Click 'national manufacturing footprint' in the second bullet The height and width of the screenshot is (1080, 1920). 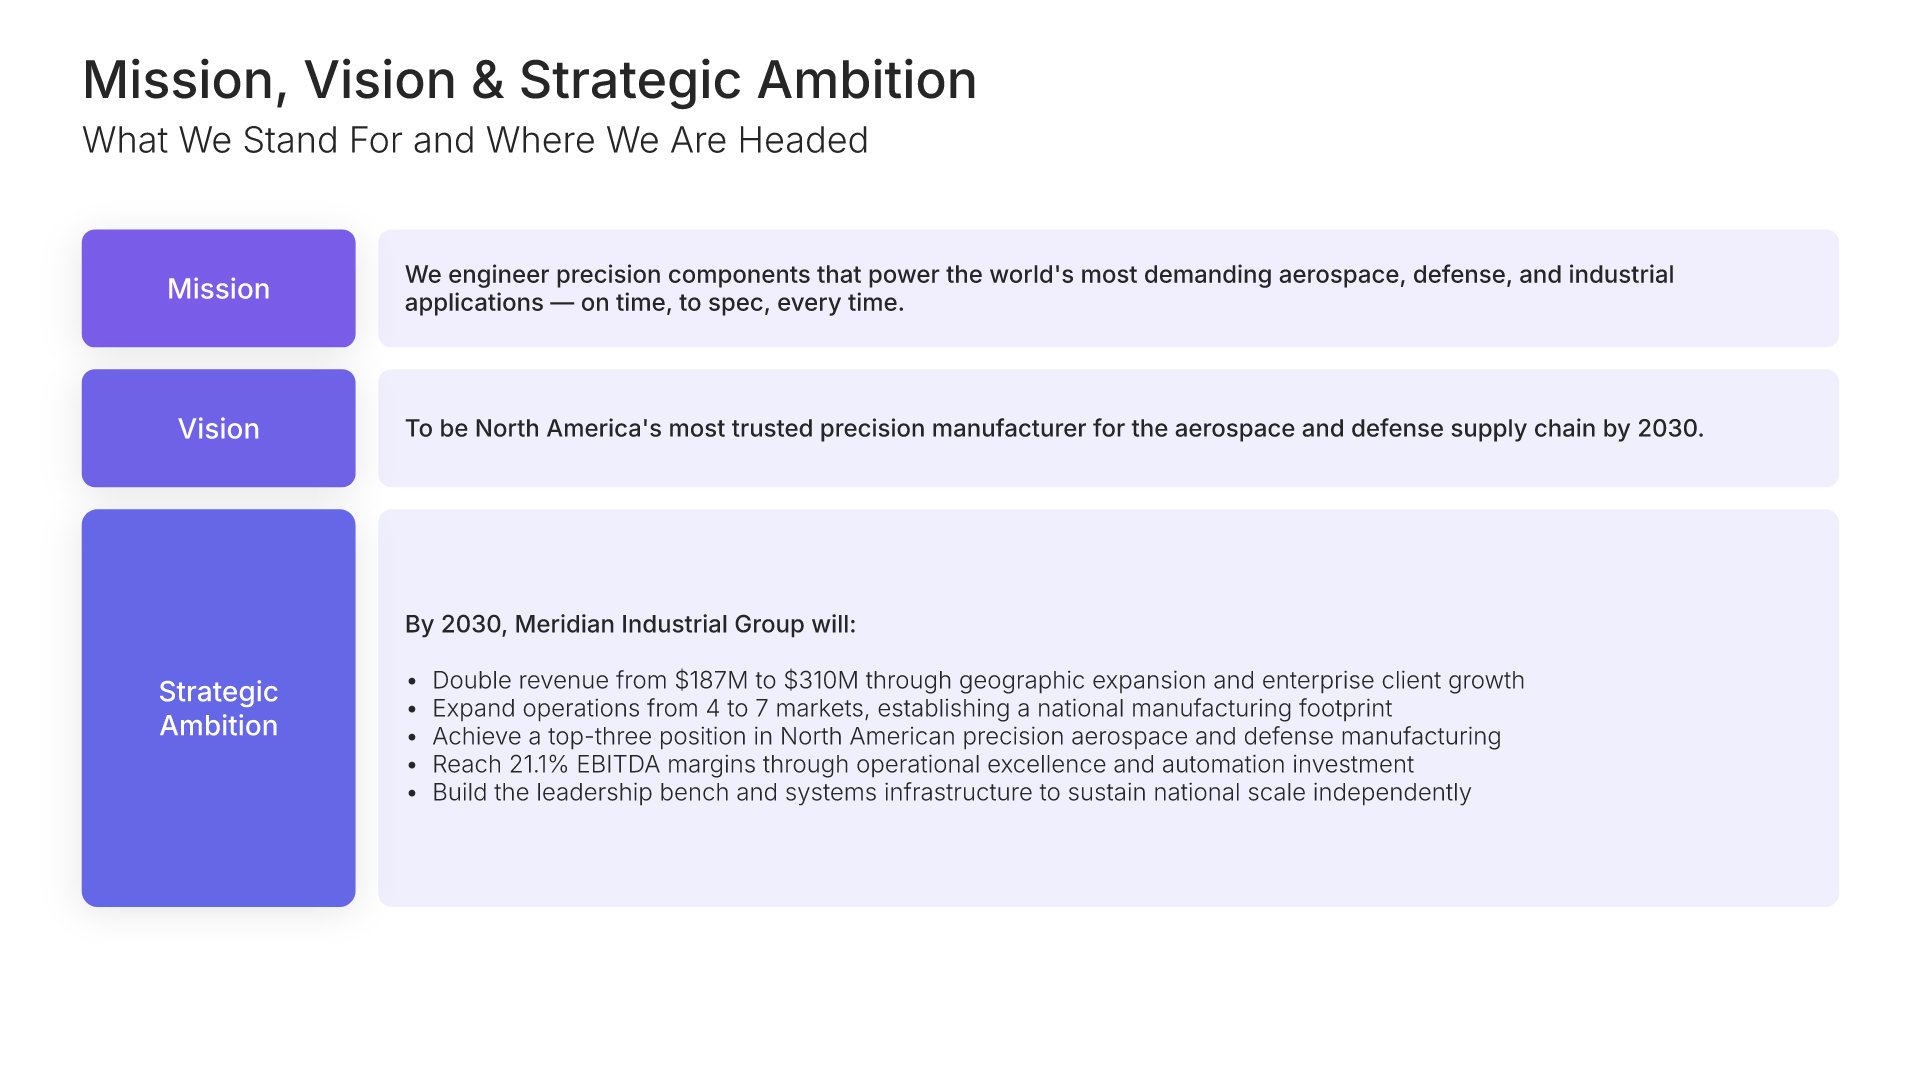coord(1214,709)
